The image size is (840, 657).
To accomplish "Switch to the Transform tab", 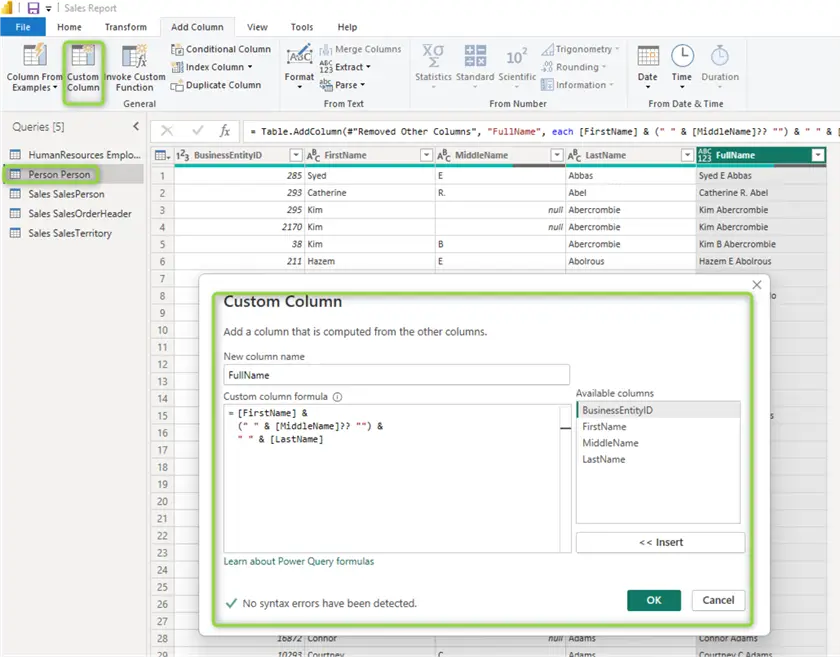I will pos(126,27).
